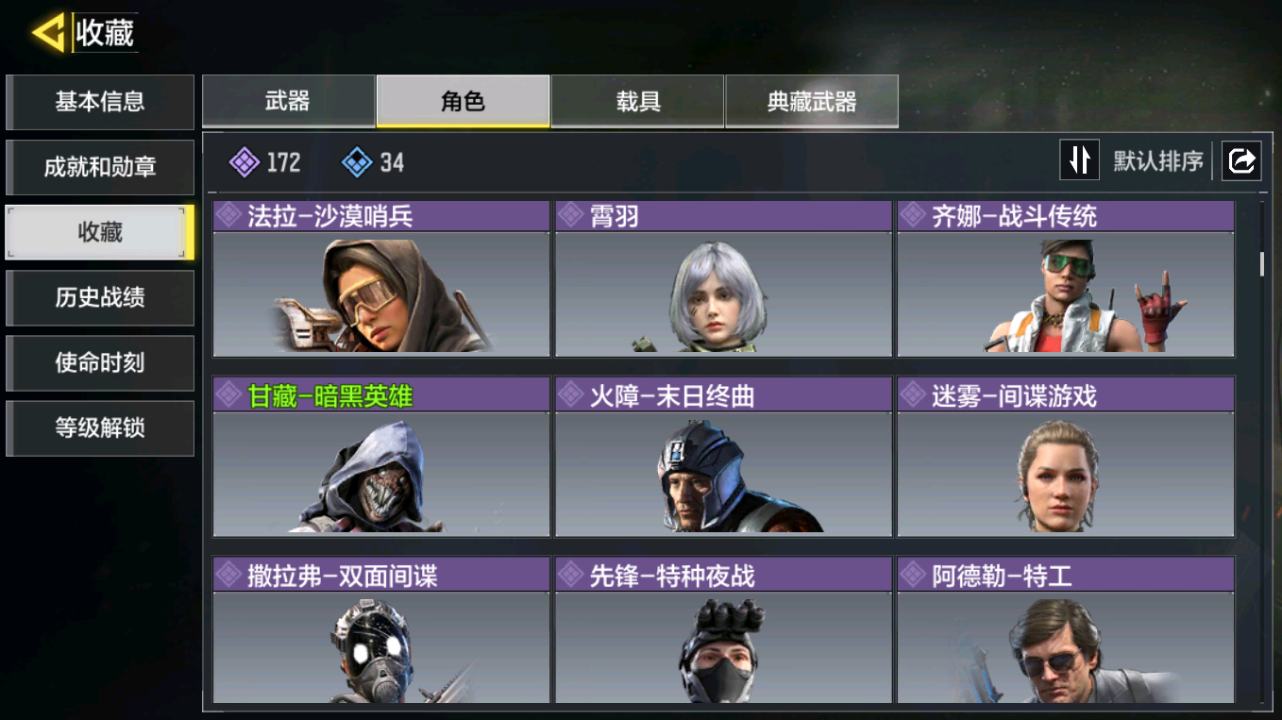The height and width of the screenshot is (720, 1282).
Task: Toggle sort order arrows icon
Action: coord(1079,160)
